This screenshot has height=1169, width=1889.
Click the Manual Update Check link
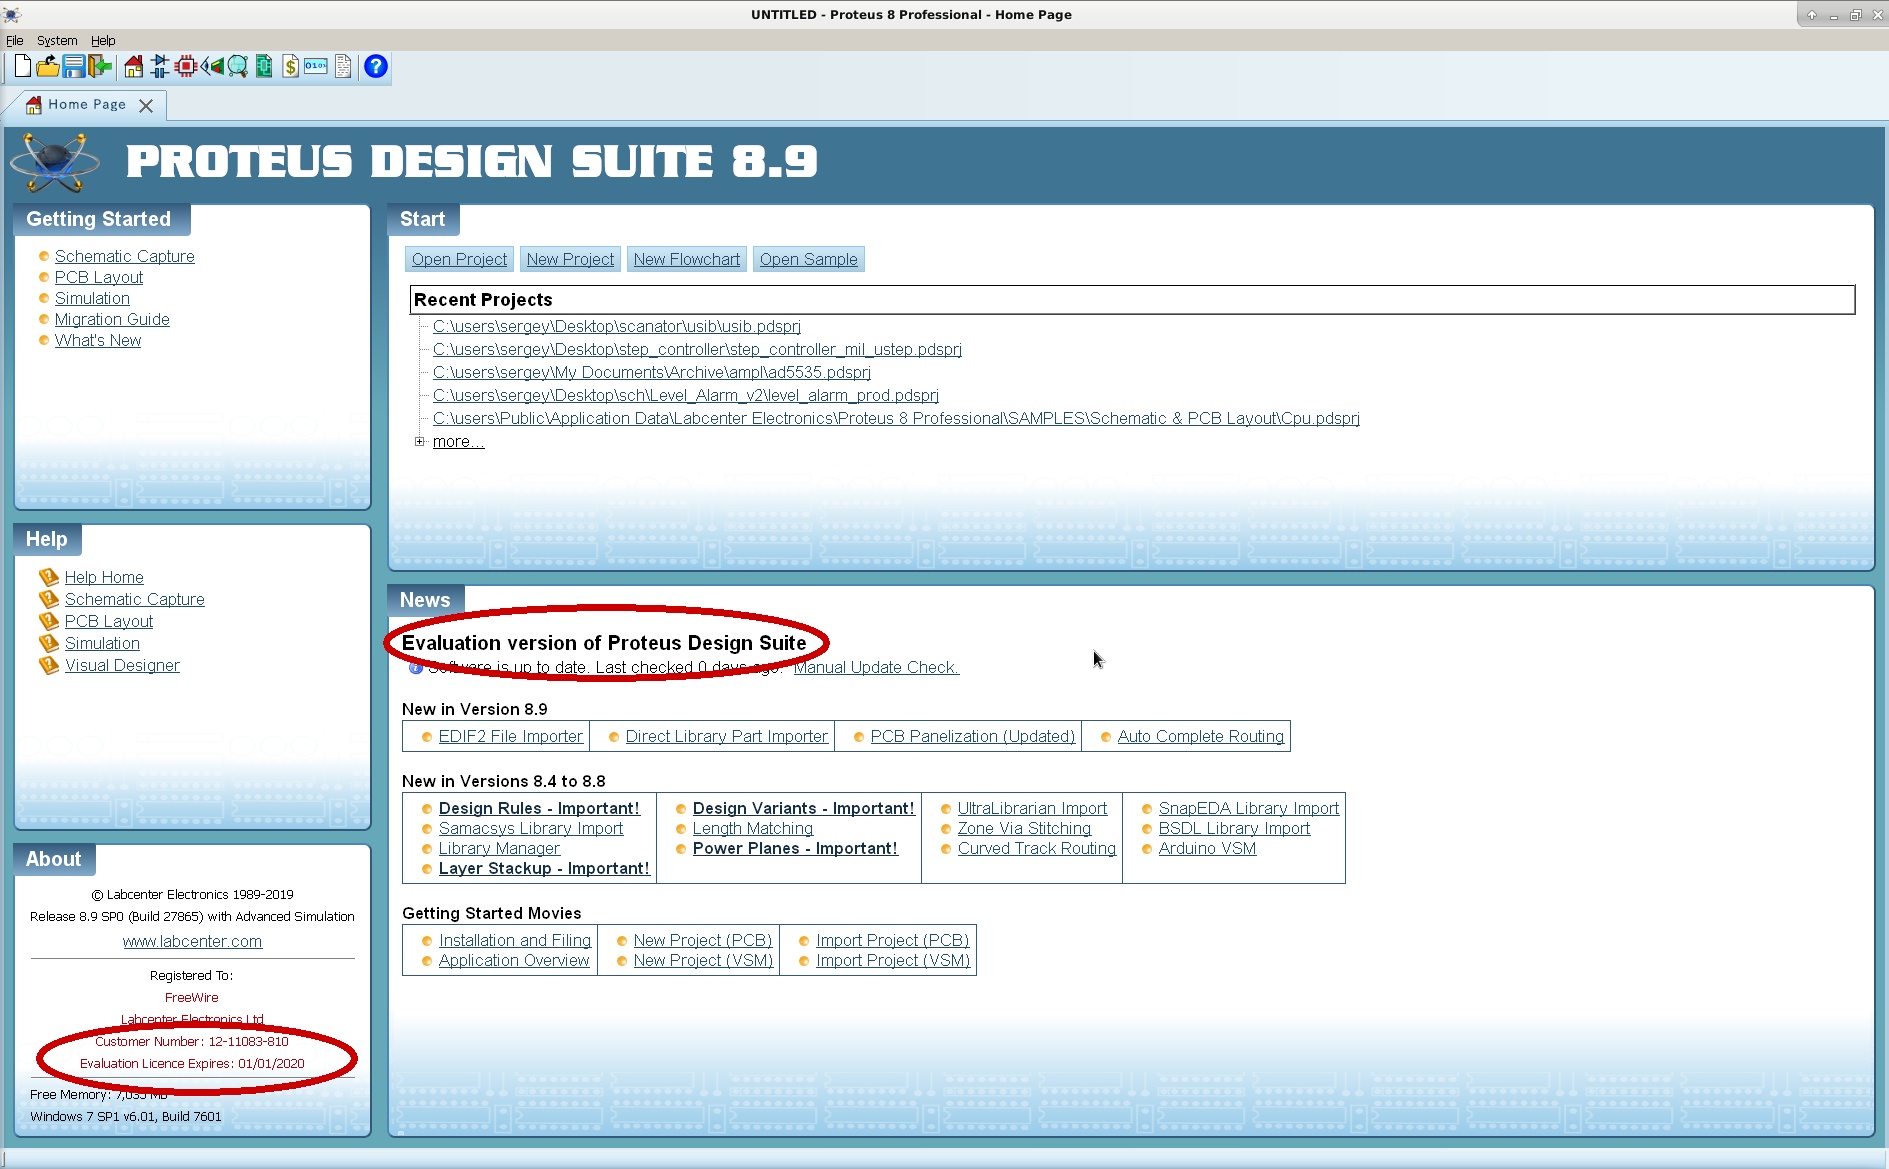click(876, 667)
